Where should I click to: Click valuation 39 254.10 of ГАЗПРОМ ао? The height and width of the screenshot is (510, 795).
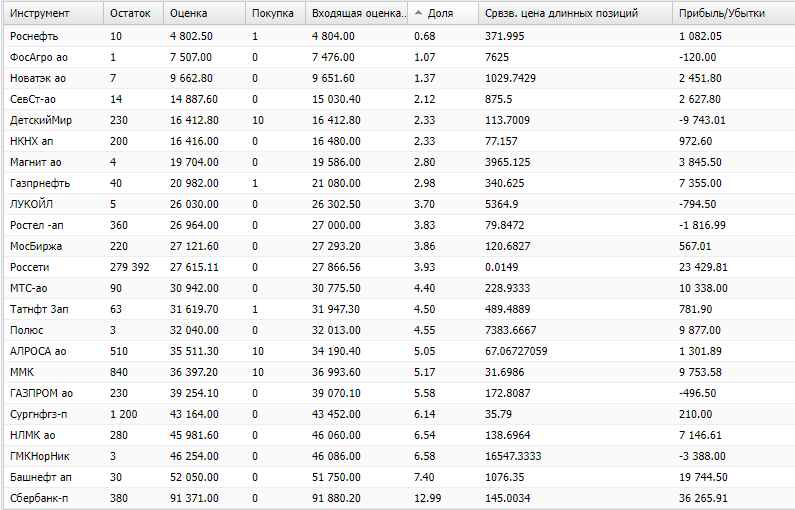194,393
